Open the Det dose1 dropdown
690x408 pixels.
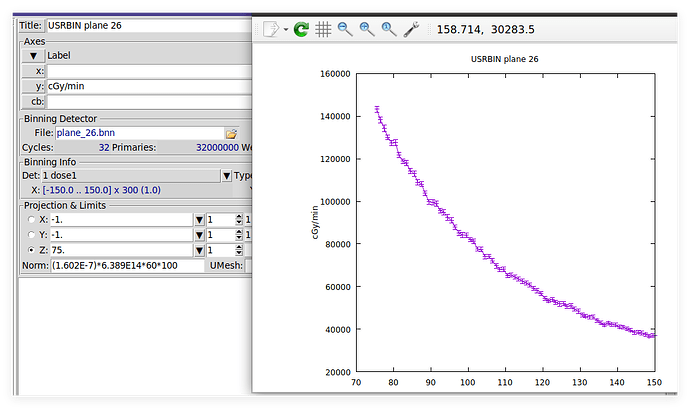tap(226, 176)
